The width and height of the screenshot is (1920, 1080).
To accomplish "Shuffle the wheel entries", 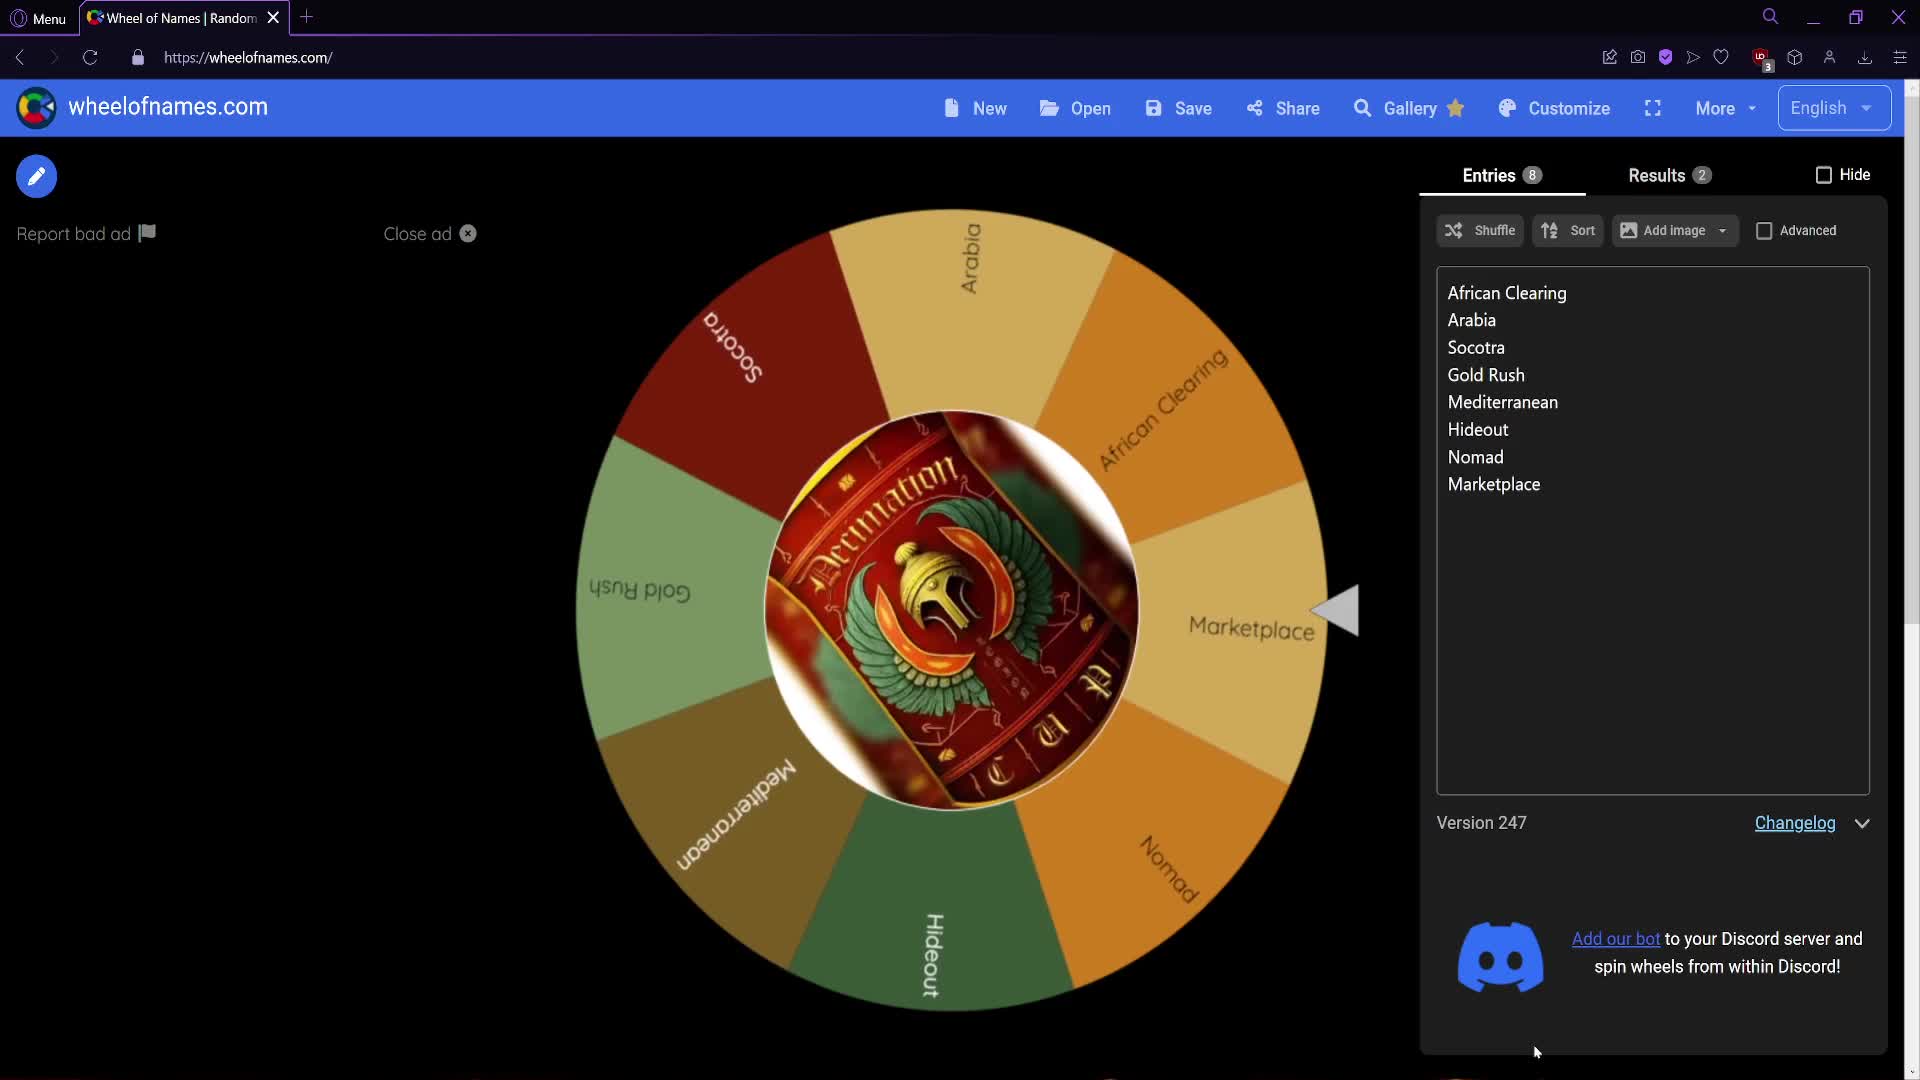I will (1480, 231).
